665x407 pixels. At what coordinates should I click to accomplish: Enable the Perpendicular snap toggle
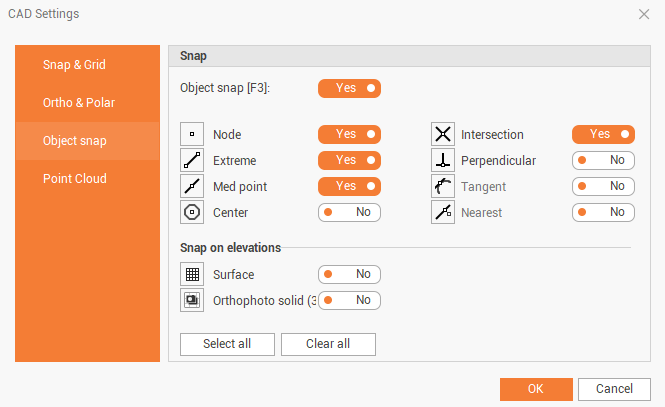point(603,160)
